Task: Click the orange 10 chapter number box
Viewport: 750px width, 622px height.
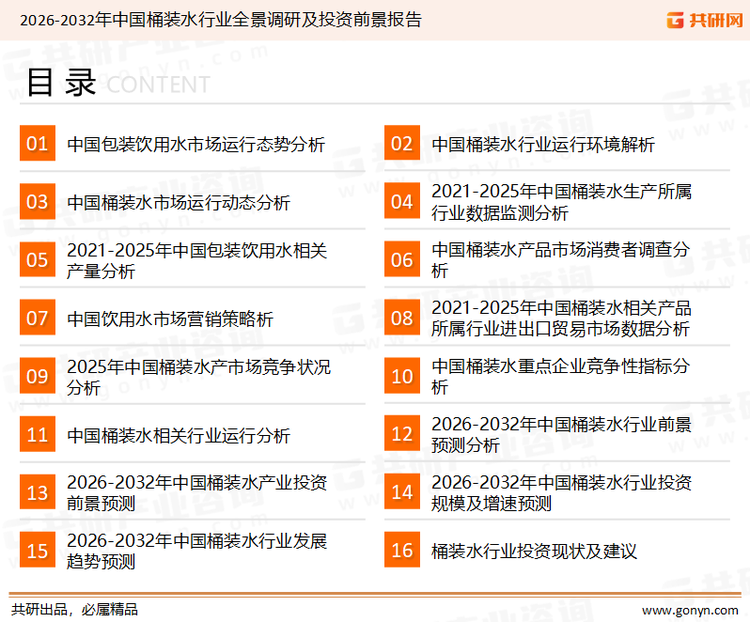Action: click(402, 376)
